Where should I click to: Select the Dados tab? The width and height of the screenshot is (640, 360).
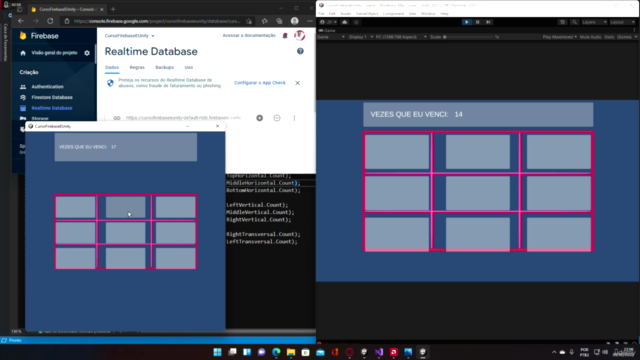[112, 67]
